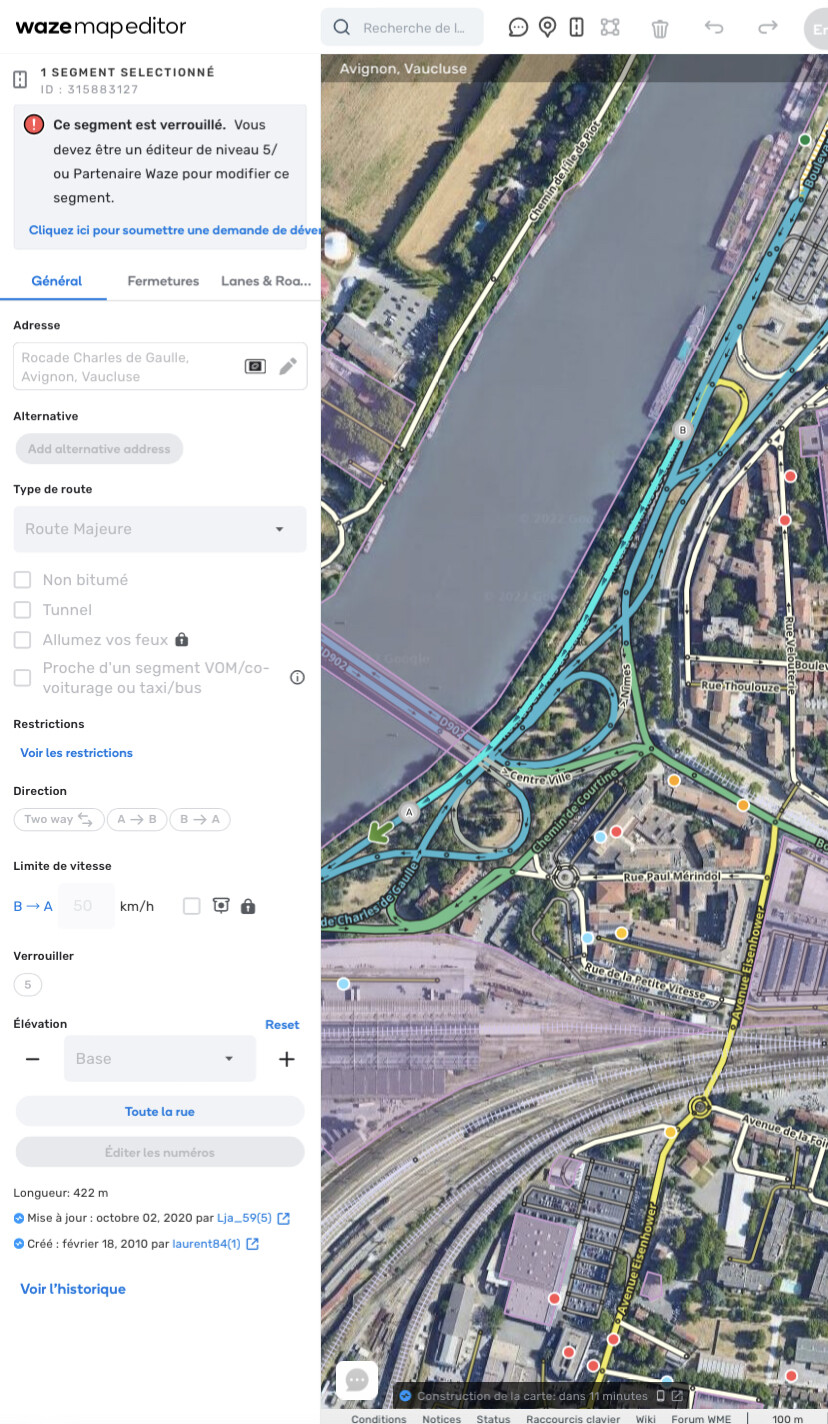Click the elevation Reset link
The height and width of the screenshot is (1424, 828).
[282, 1025]
